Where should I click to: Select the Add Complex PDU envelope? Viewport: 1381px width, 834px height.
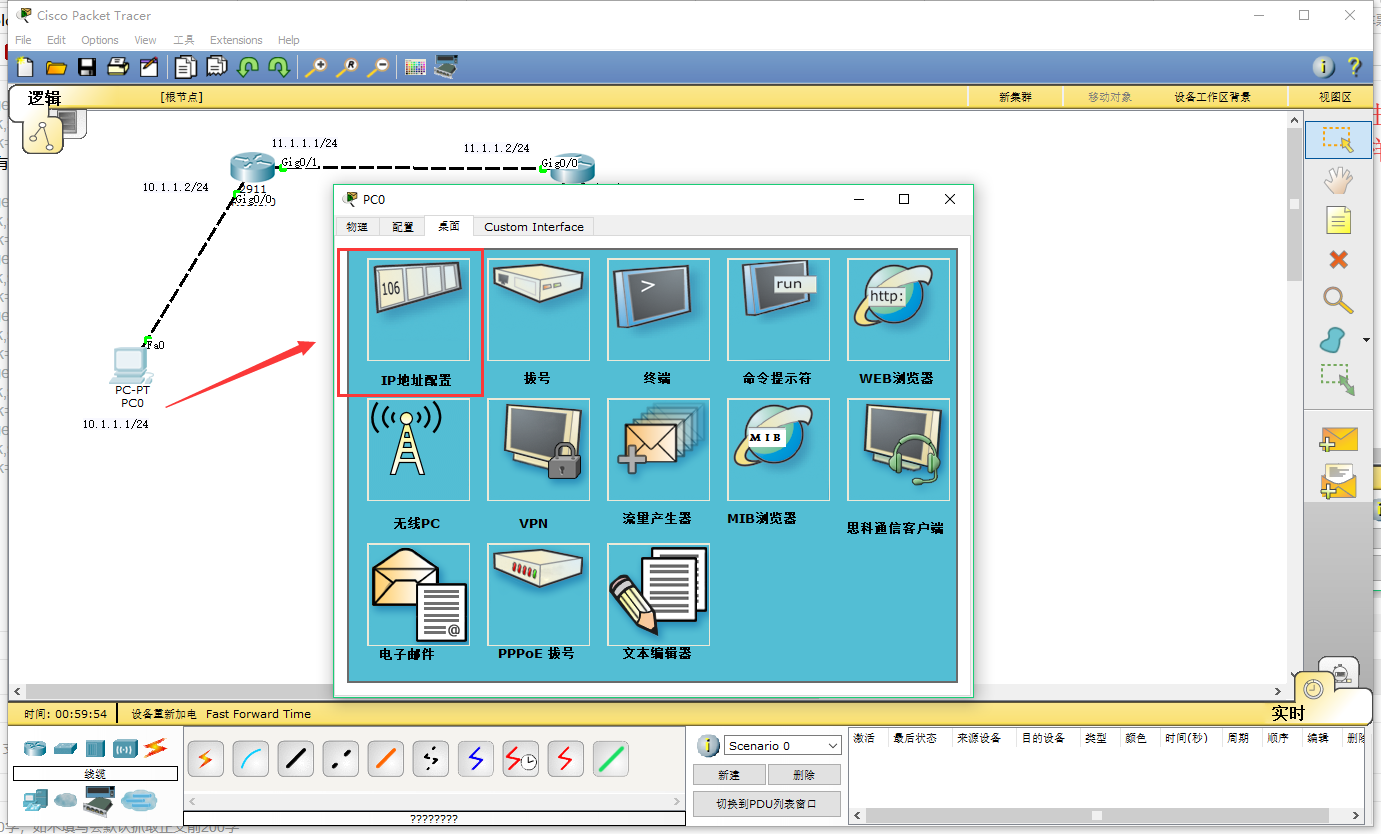click(1338, 482)
